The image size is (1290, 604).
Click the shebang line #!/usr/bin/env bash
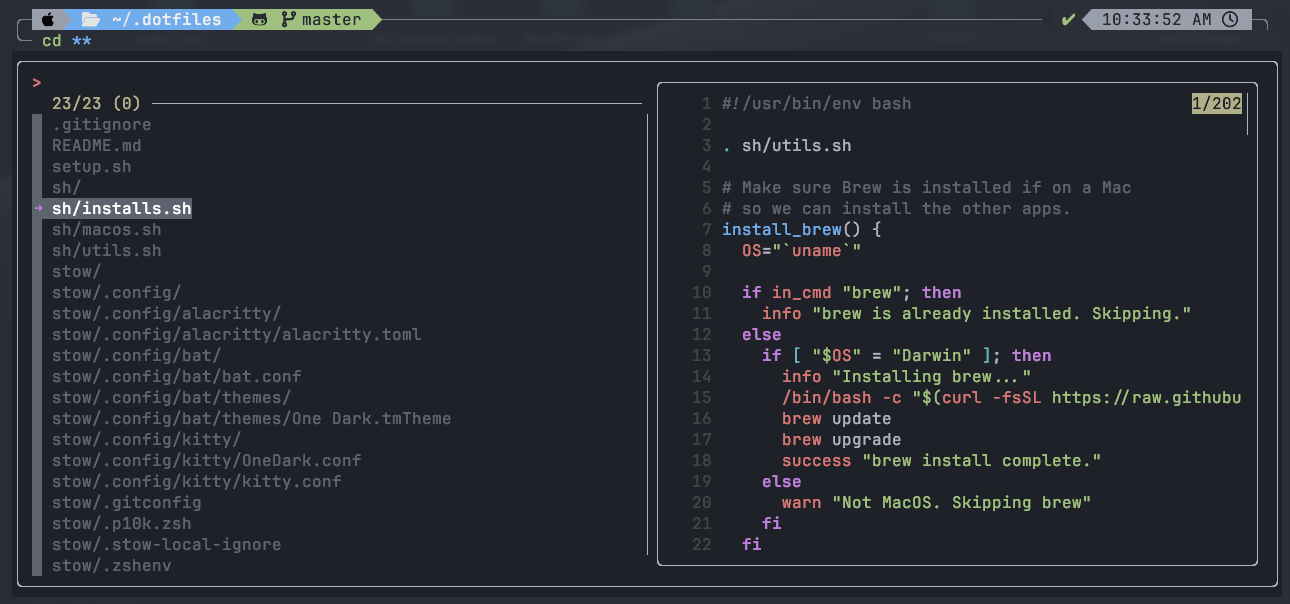pyautogui.click(x=817, y=103)
